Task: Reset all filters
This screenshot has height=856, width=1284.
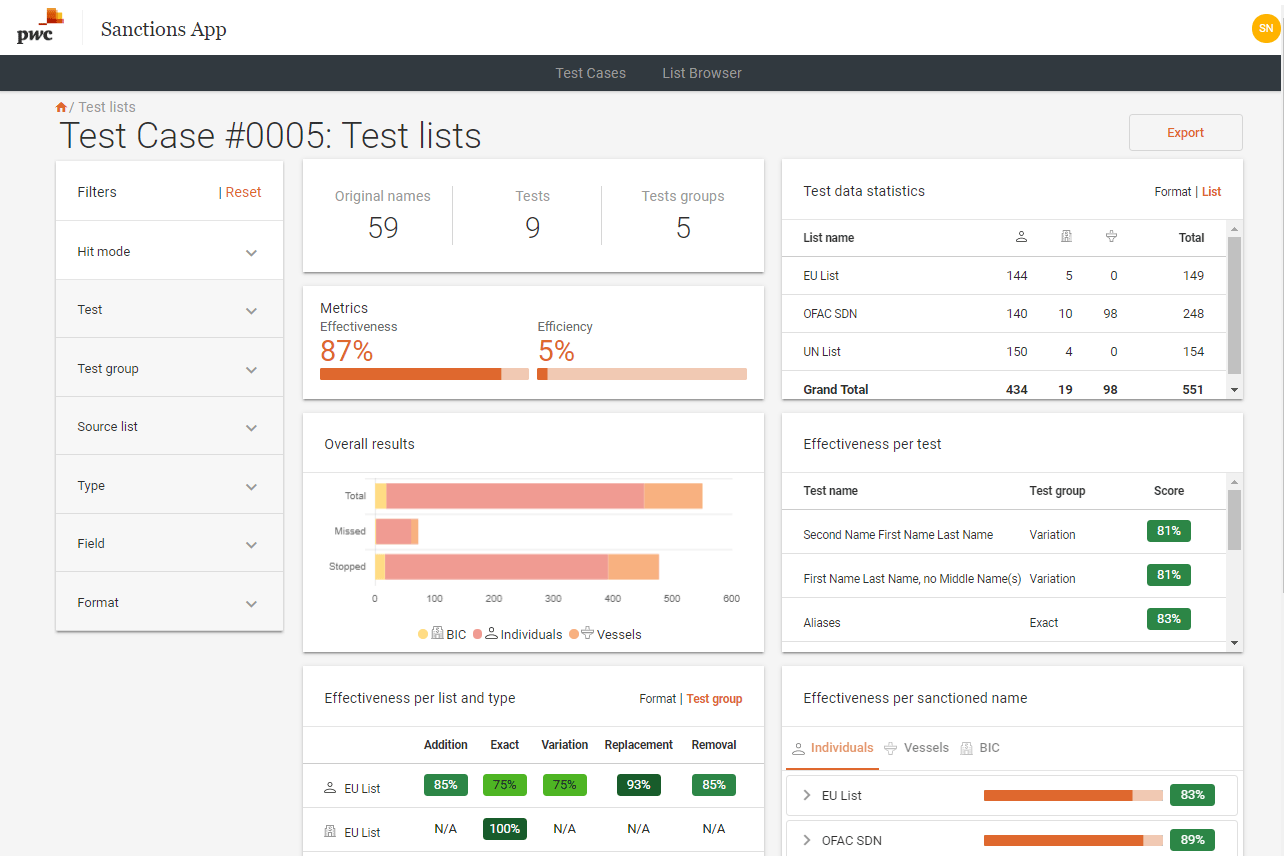Action: (243, 192)
